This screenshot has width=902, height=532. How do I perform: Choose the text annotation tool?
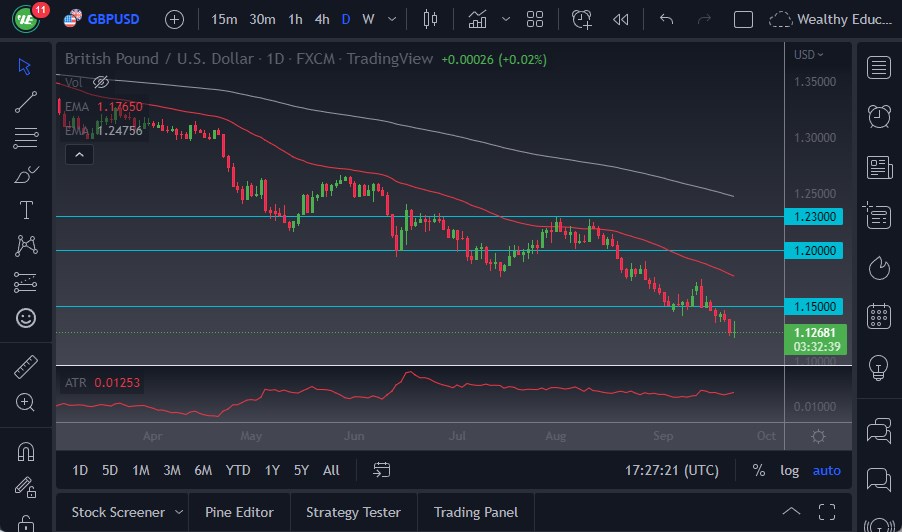(26, 210)
